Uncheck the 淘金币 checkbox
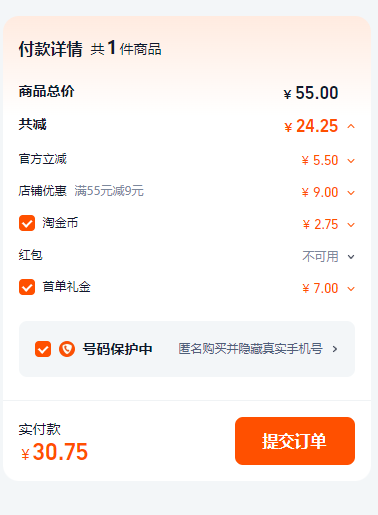The image size is (378, 515). (x=27, y=223)
